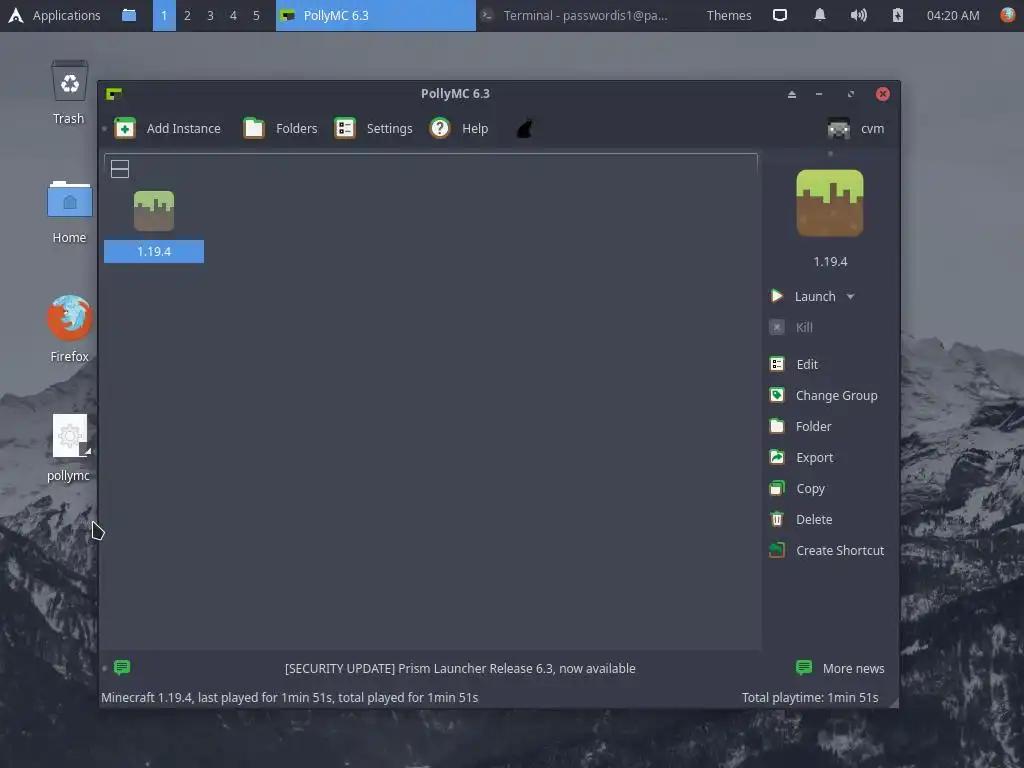The height and width of the screenshot is (768, 1024).
Task: Open the Applications menu
Action: (x=54, y=16)
